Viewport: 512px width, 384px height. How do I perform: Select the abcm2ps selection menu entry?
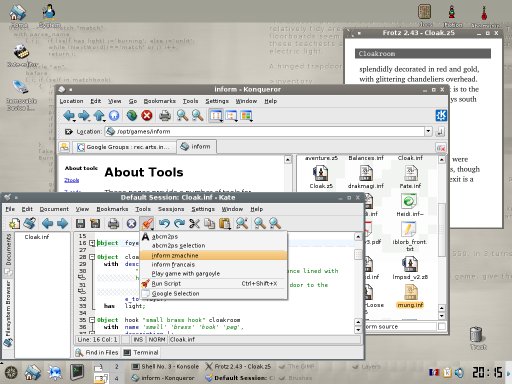point(213,246)
